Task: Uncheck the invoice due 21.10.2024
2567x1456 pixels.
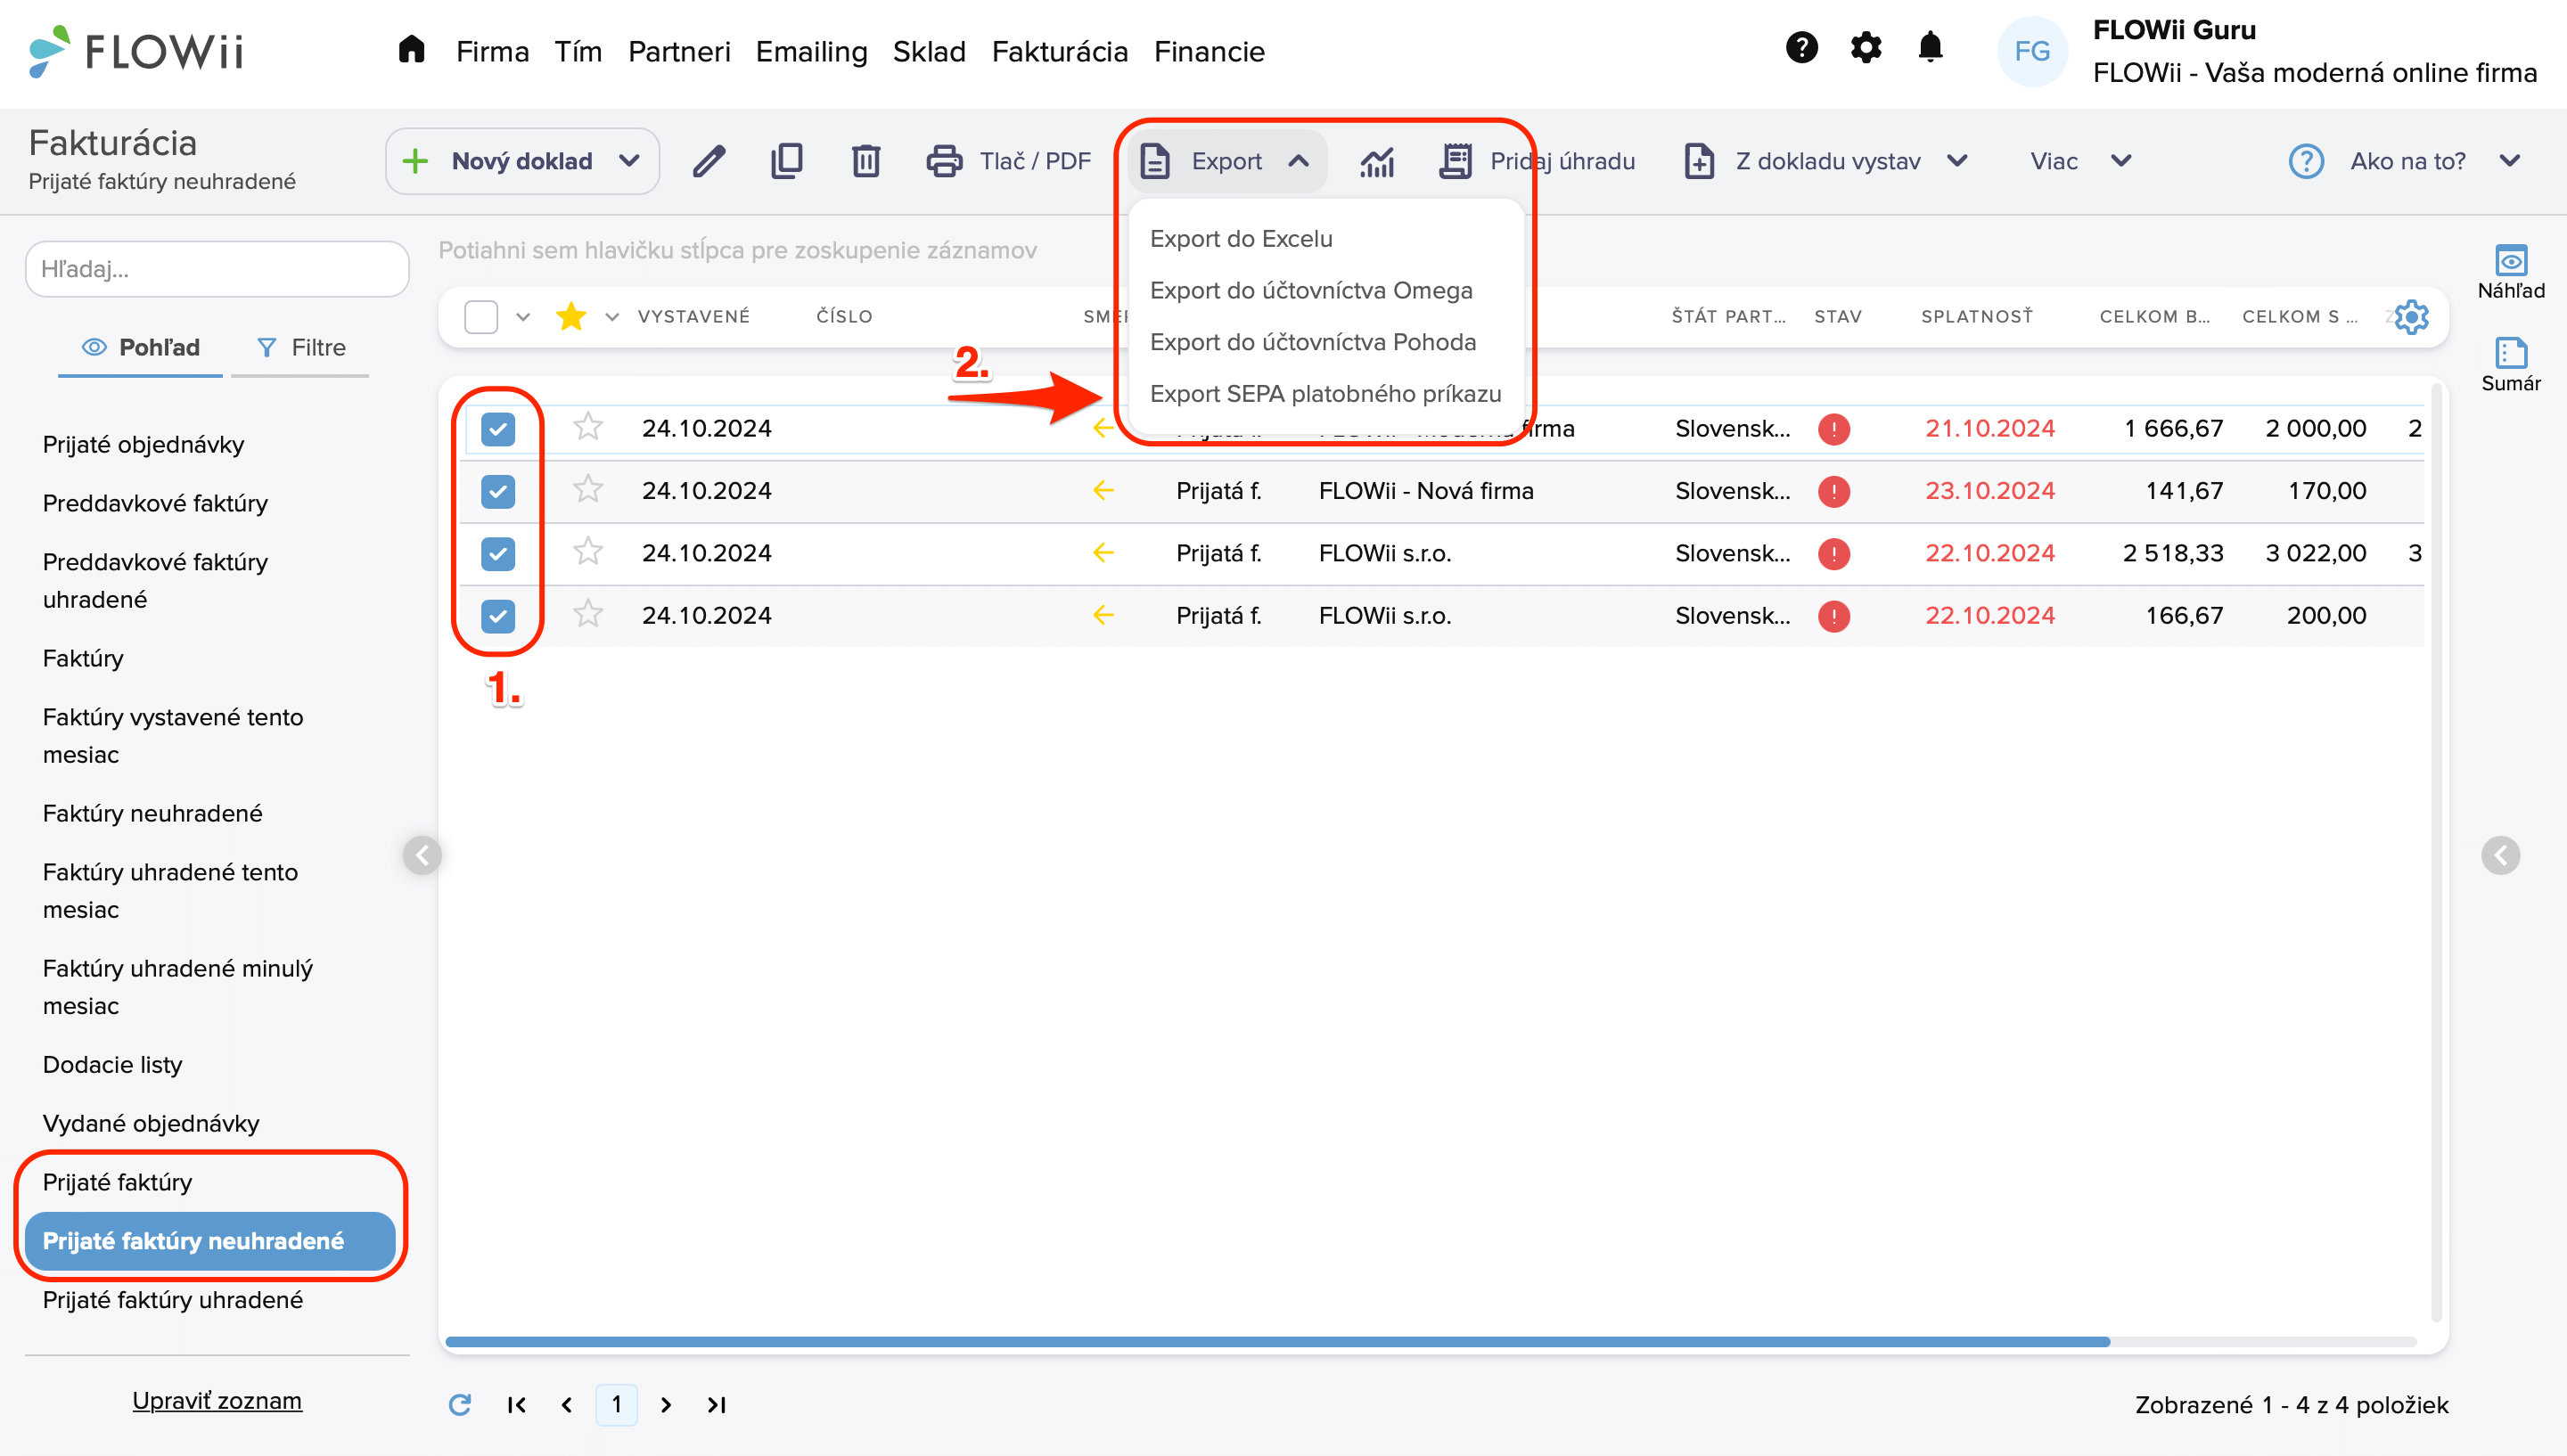Action: click(x=498, y=429)
